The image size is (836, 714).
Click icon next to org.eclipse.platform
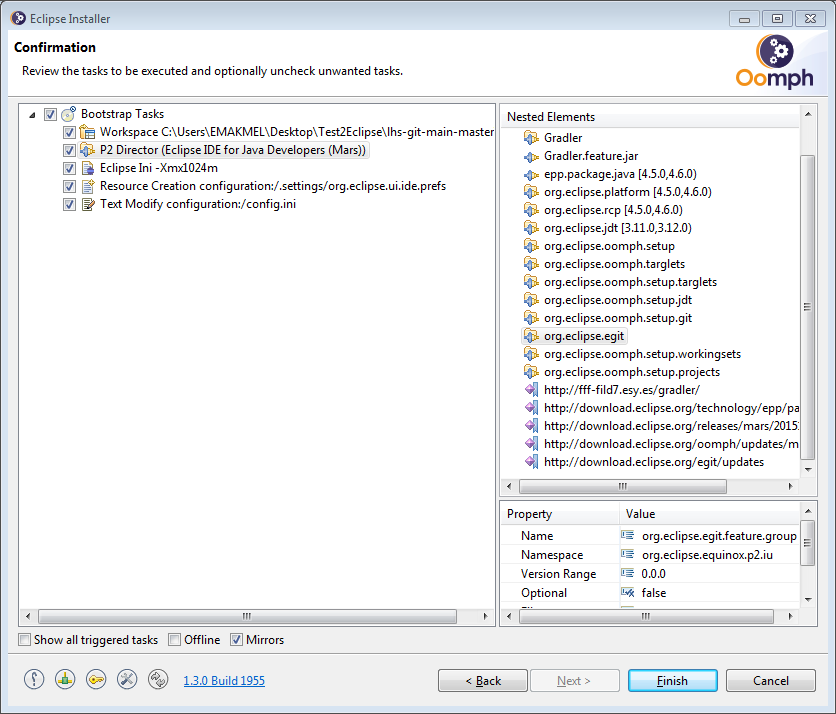click(531, 192)
